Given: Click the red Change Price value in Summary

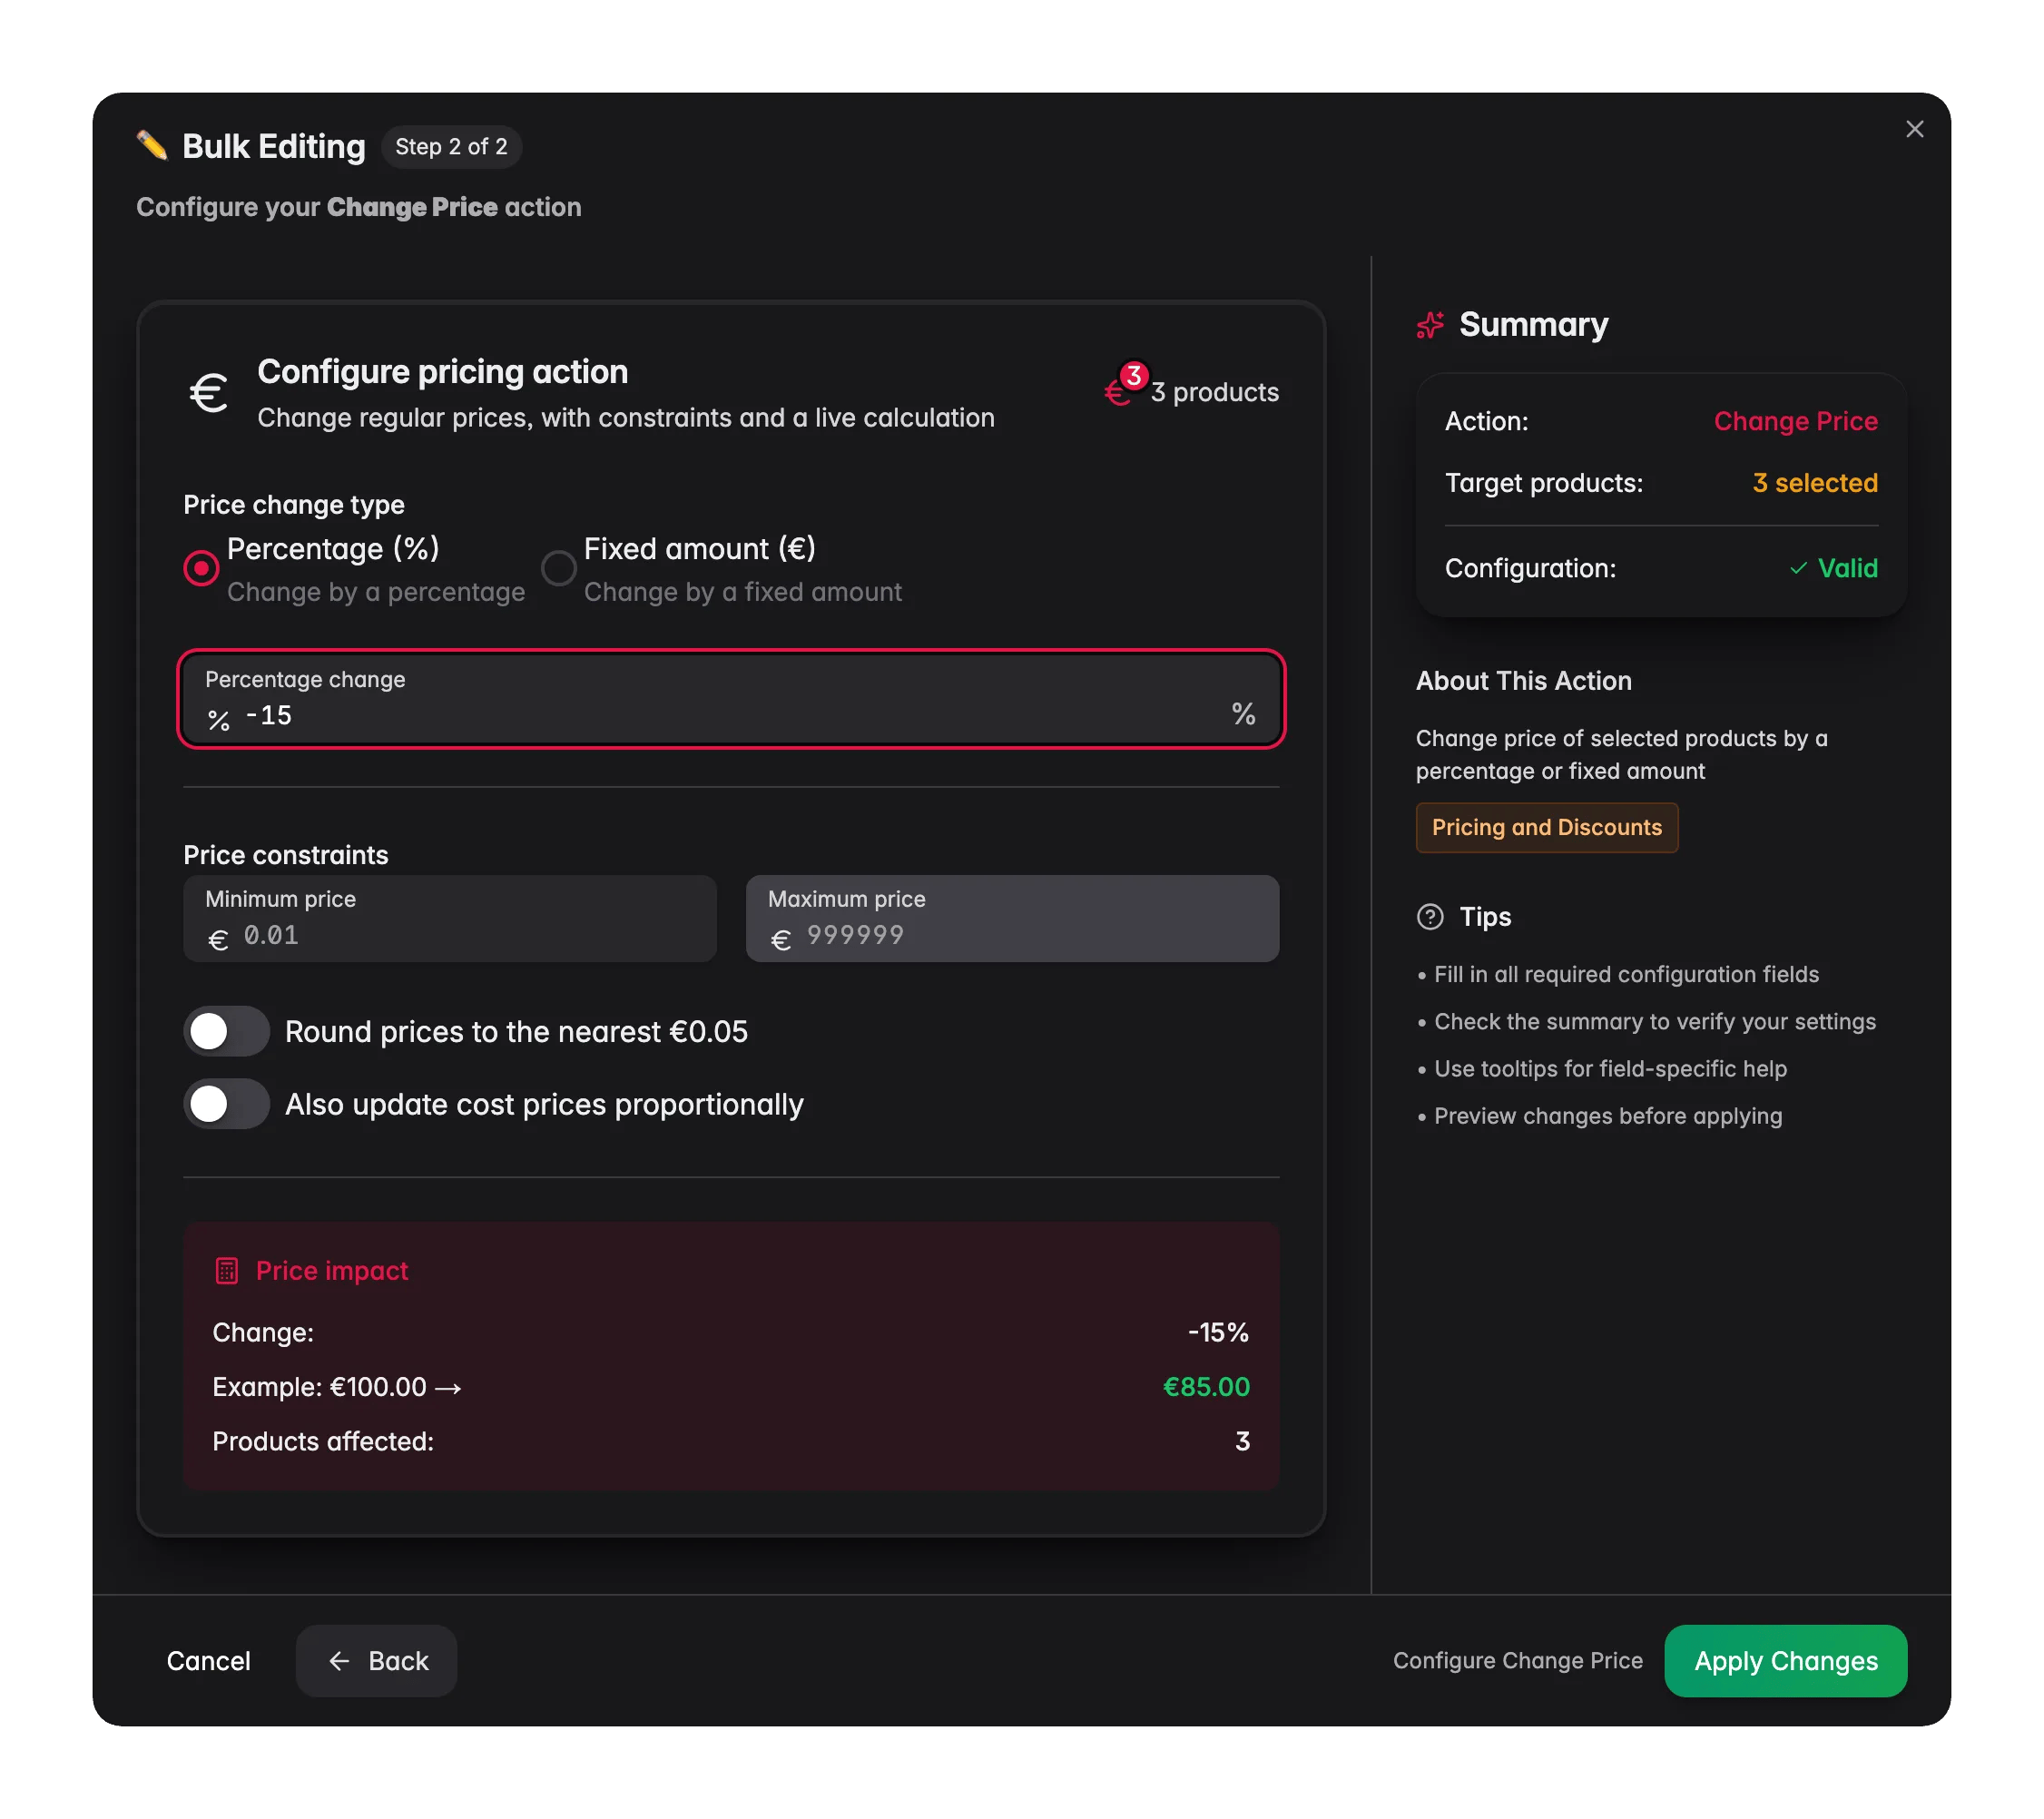Looking at the screenshot, I should pos(1795,421).
